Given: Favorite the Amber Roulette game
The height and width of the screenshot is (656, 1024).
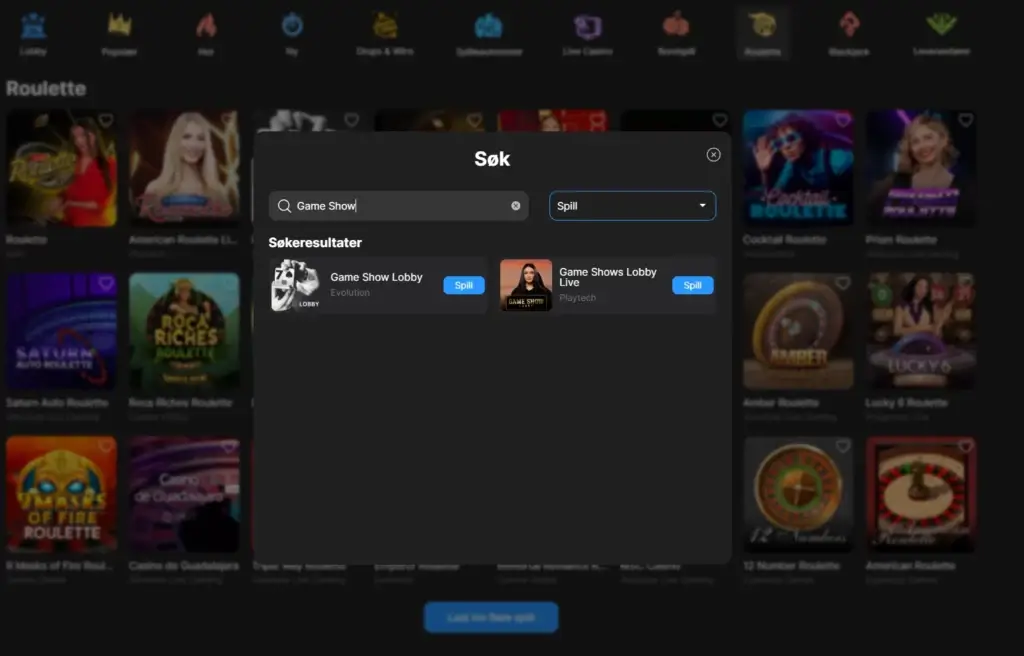Looking at the screenshot, I should 842,284.
